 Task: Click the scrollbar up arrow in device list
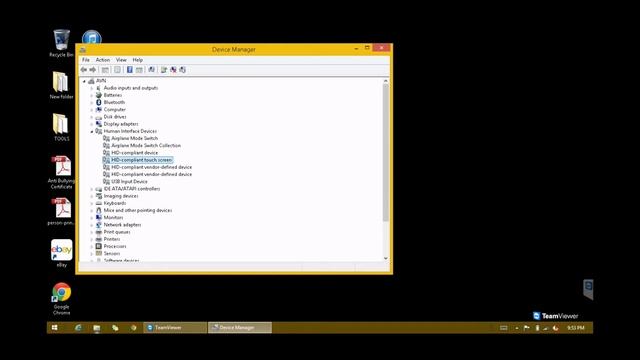386,81
